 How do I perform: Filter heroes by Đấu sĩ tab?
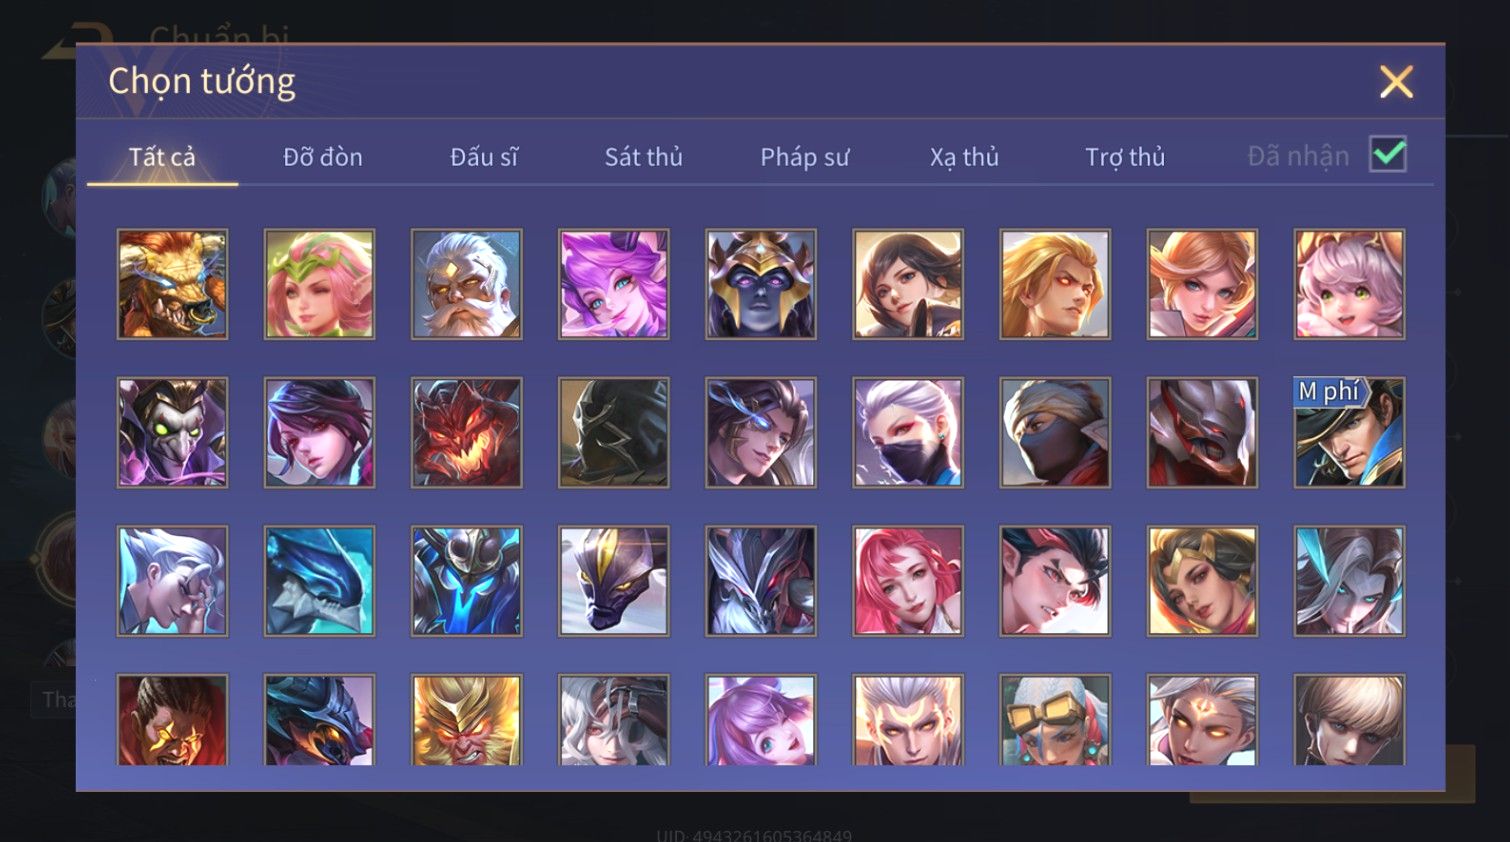pyautogui.click(x=483, y=157)
